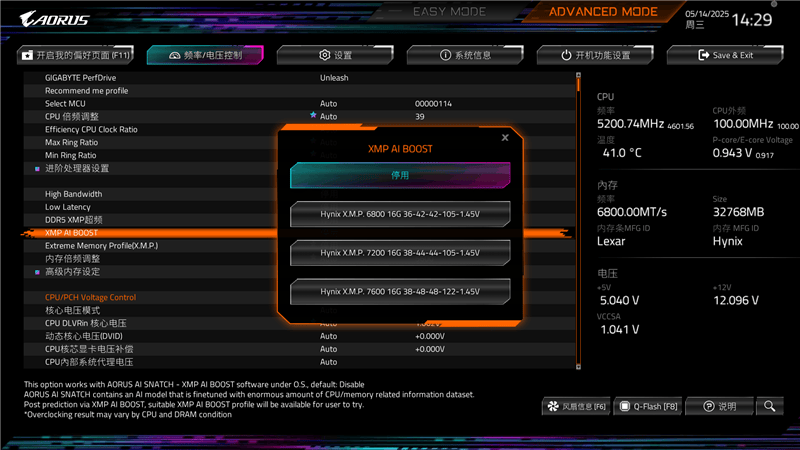The height and width of the screenshot is (450, 800).
Task: Click the star beside CPU 倍频调整 Auto
Action: [x=313, y=115]
